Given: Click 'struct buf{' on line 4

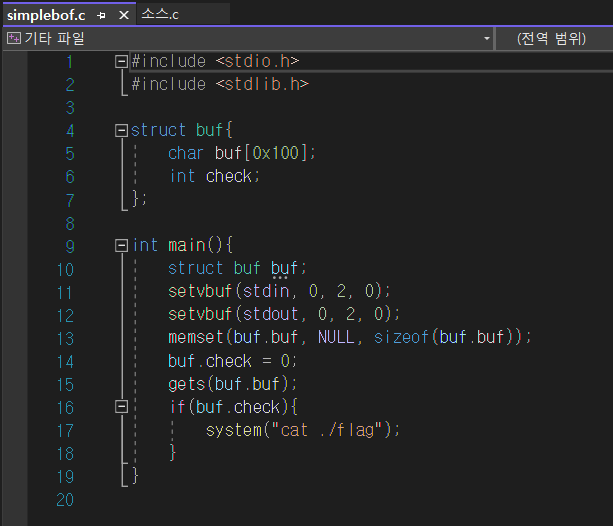Looking at the screenshot, I should click(181, 130).
